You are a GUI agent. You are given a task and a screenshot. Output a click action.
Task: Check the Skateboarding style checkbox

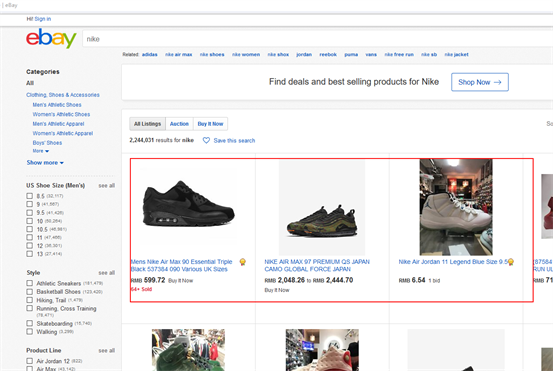tap(30, 323)
